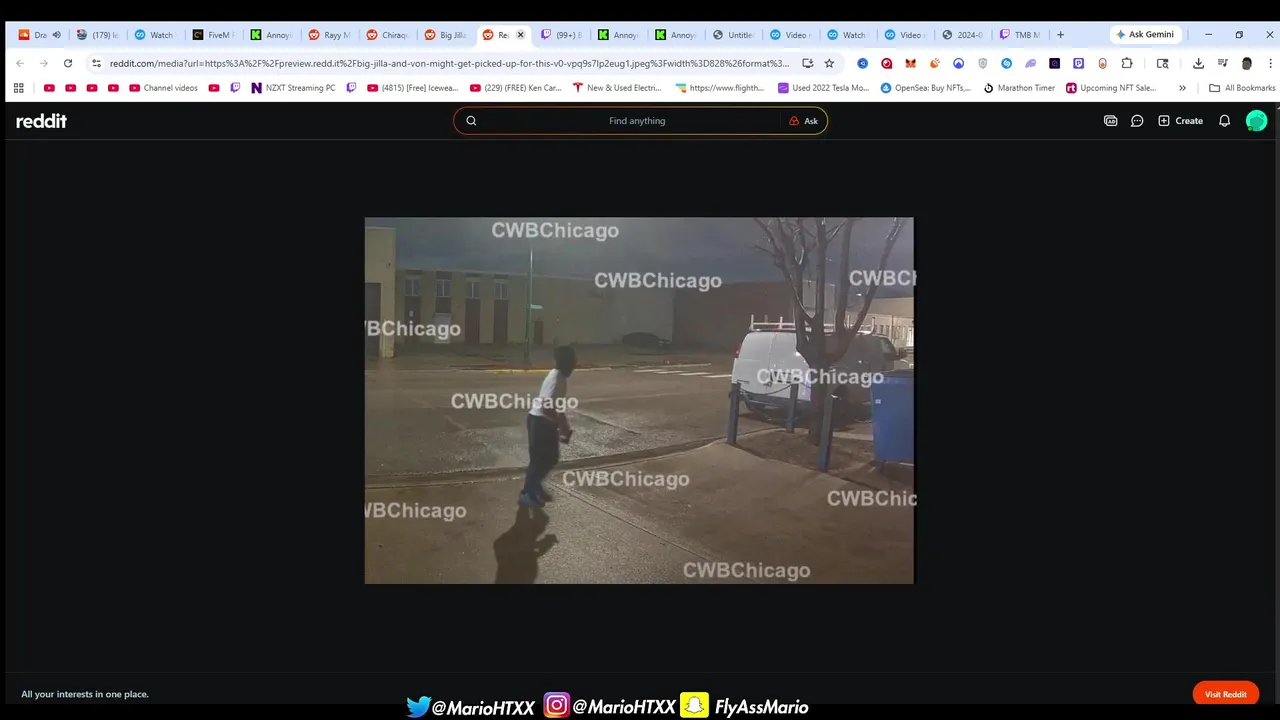Click Create post button
The width and height of the screenshot is (1280, 720).
pos(1180,121)
